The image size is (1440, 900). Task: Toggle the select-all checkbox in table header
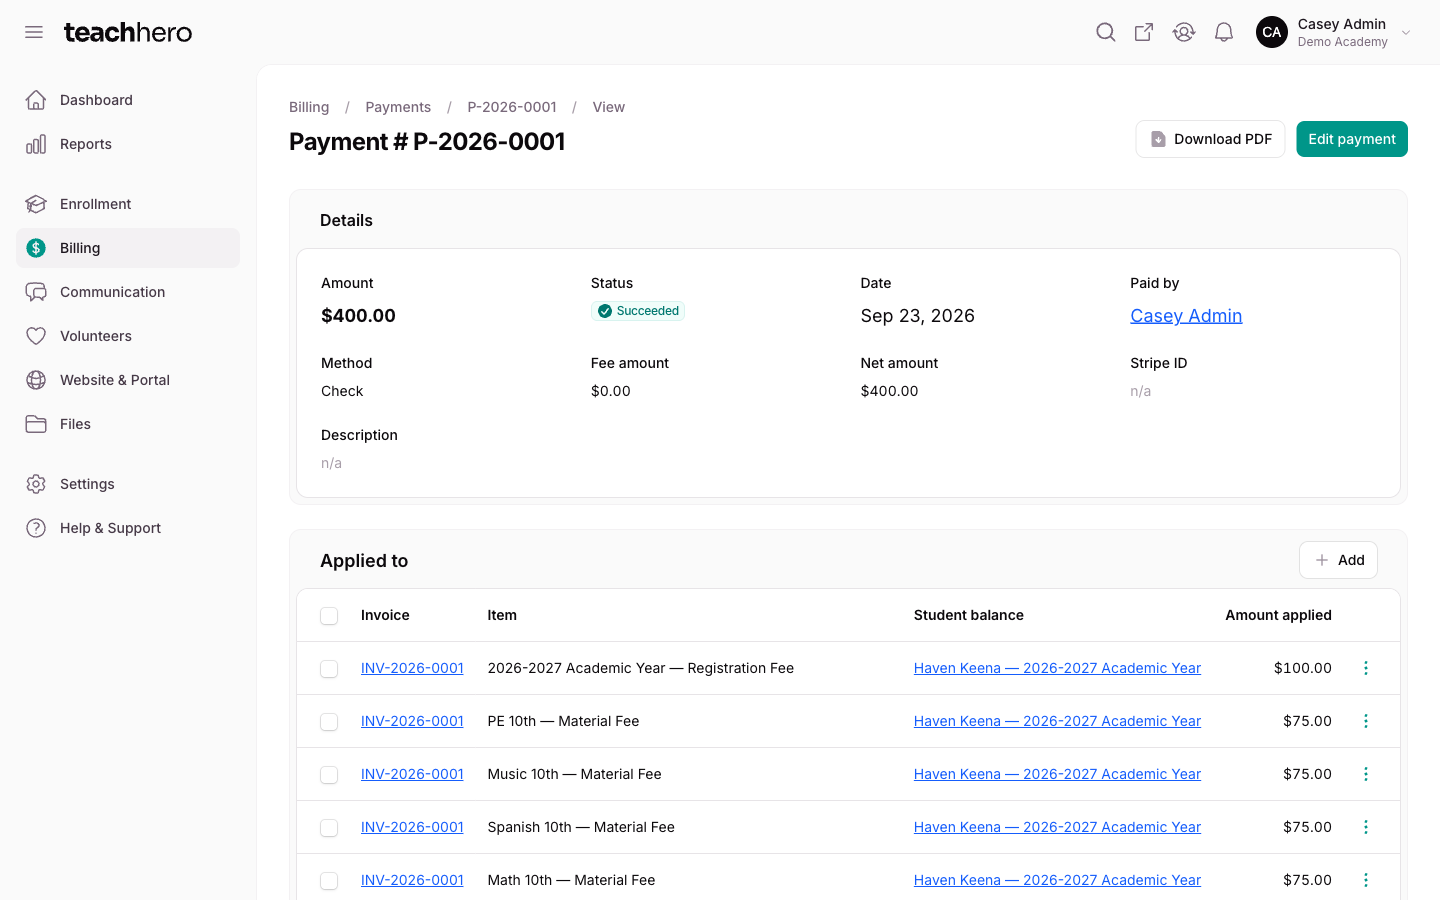click(x=329, y=616)
